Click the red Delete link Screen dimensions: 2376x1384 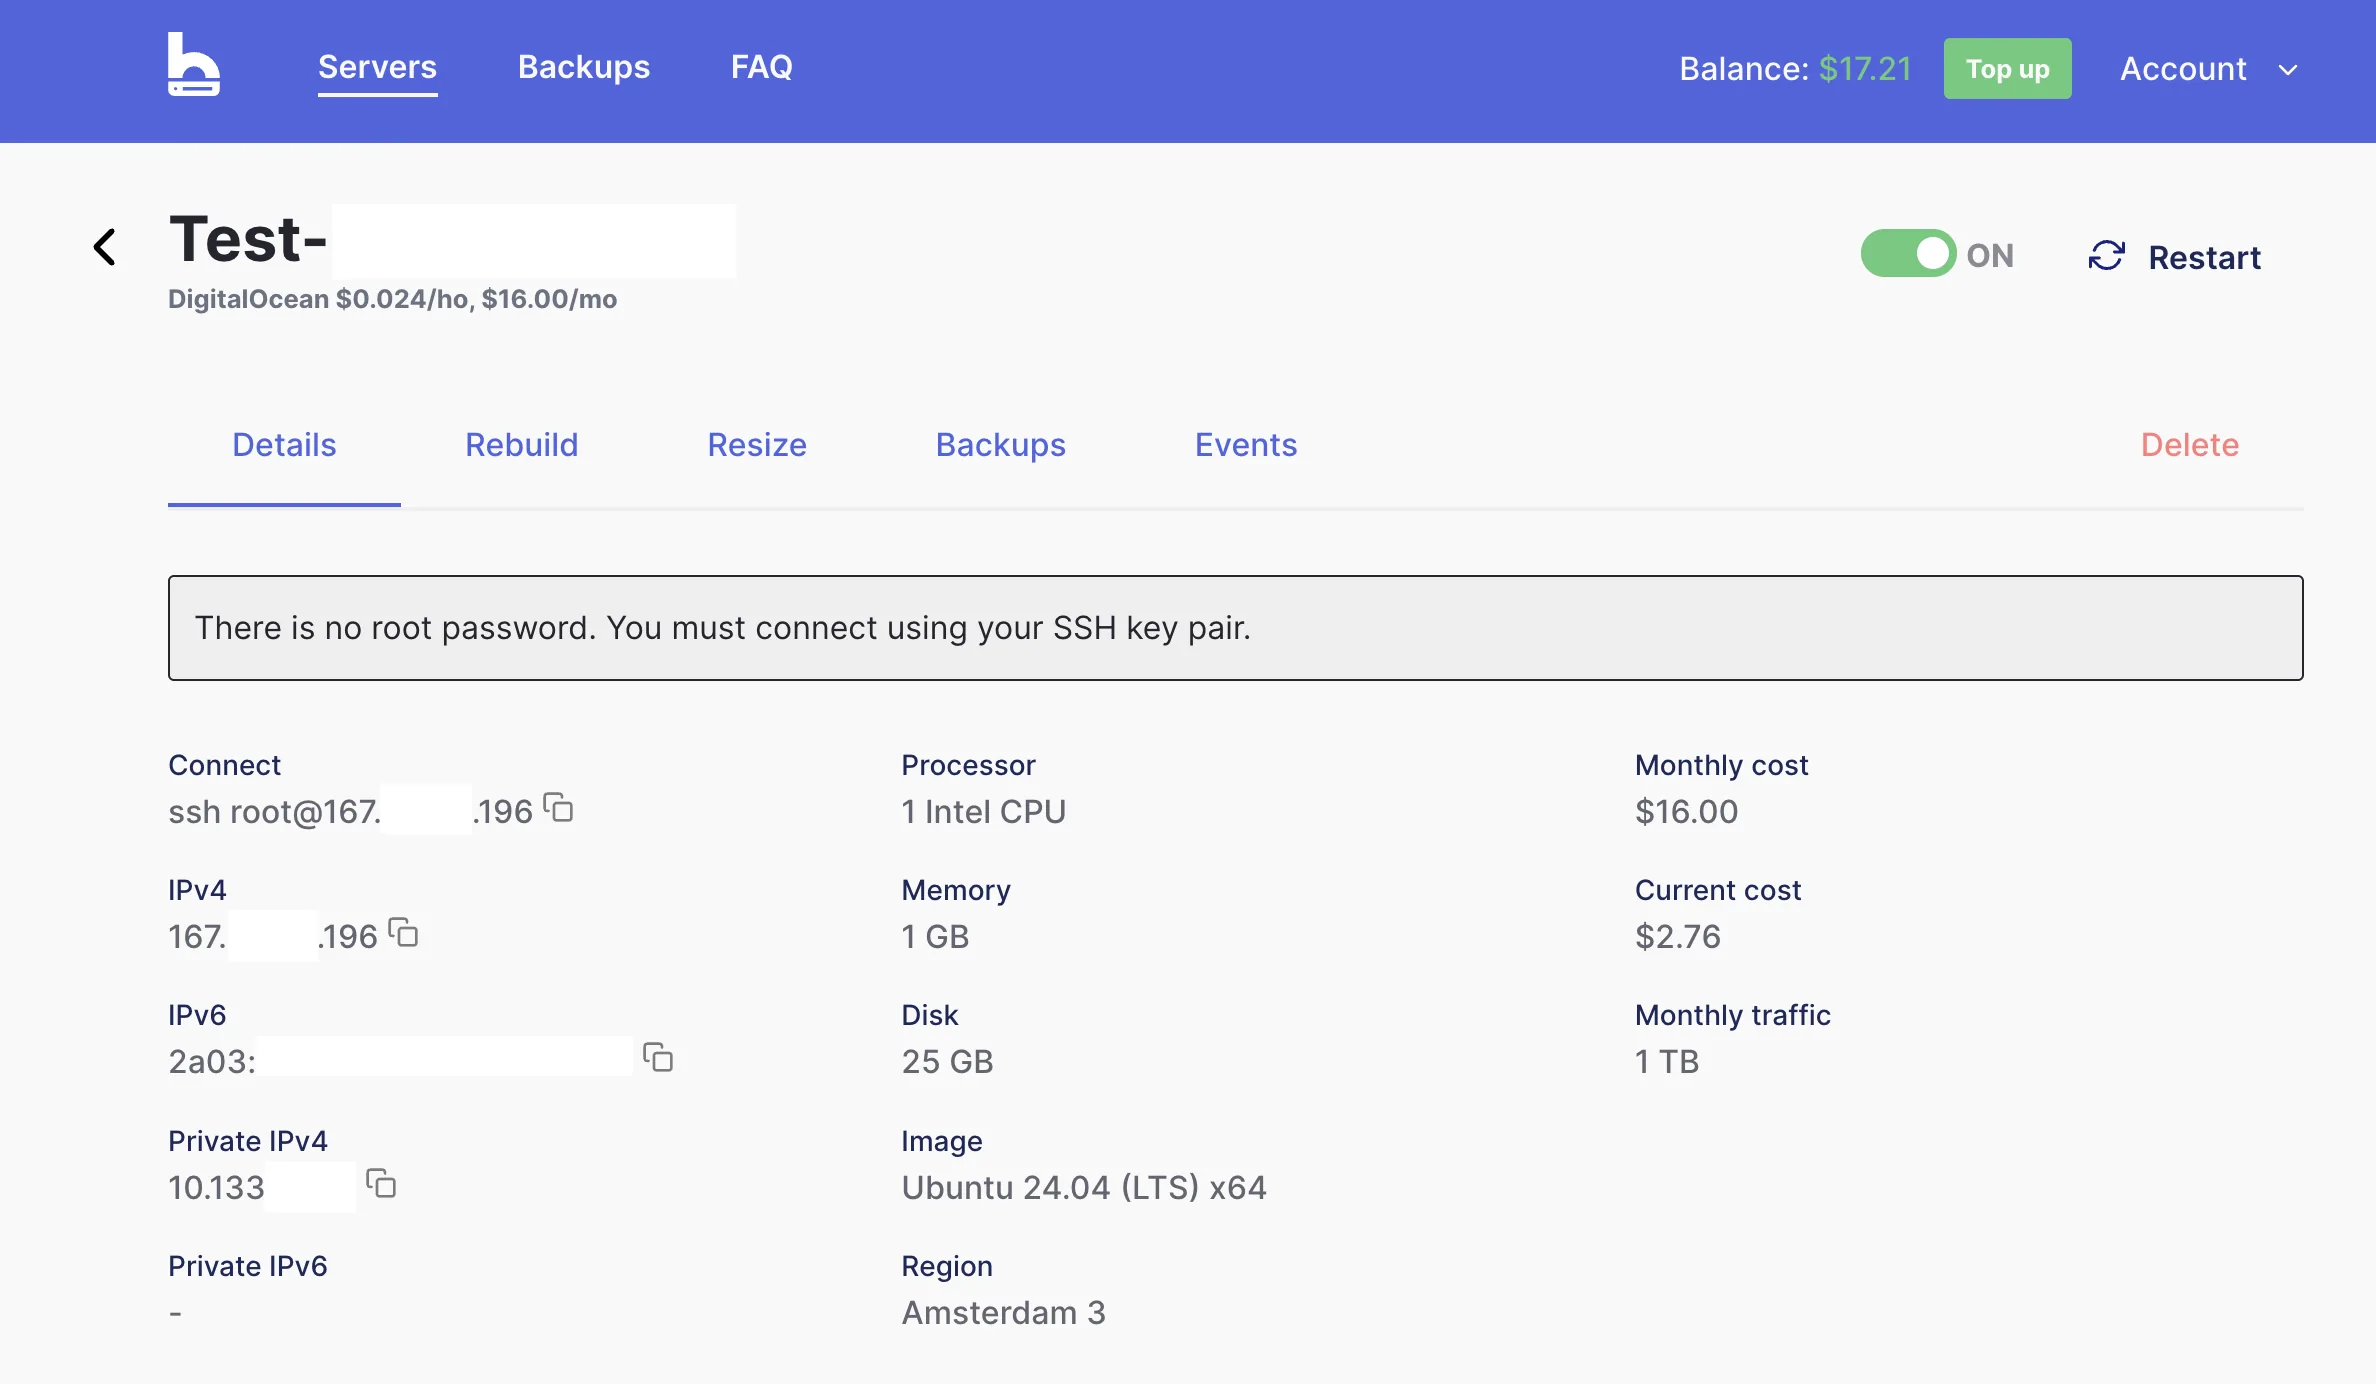2190,445
